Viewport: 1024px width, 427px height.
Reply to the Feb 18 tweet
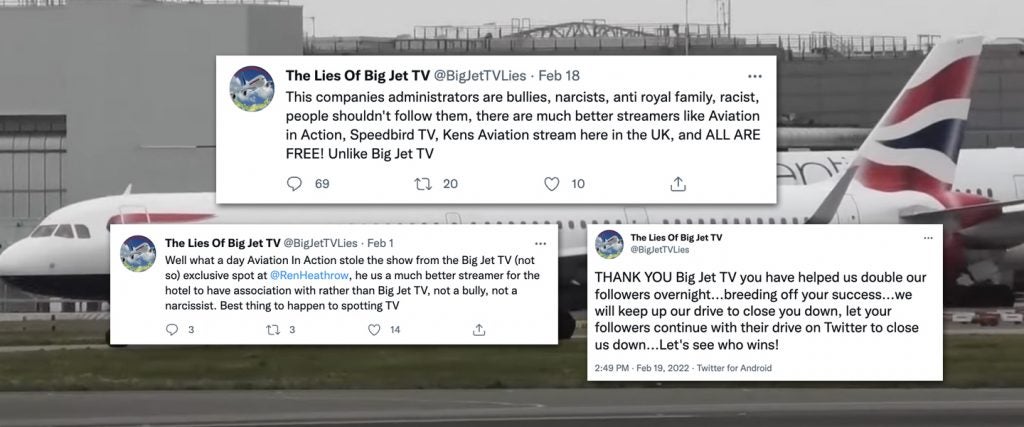295,184
